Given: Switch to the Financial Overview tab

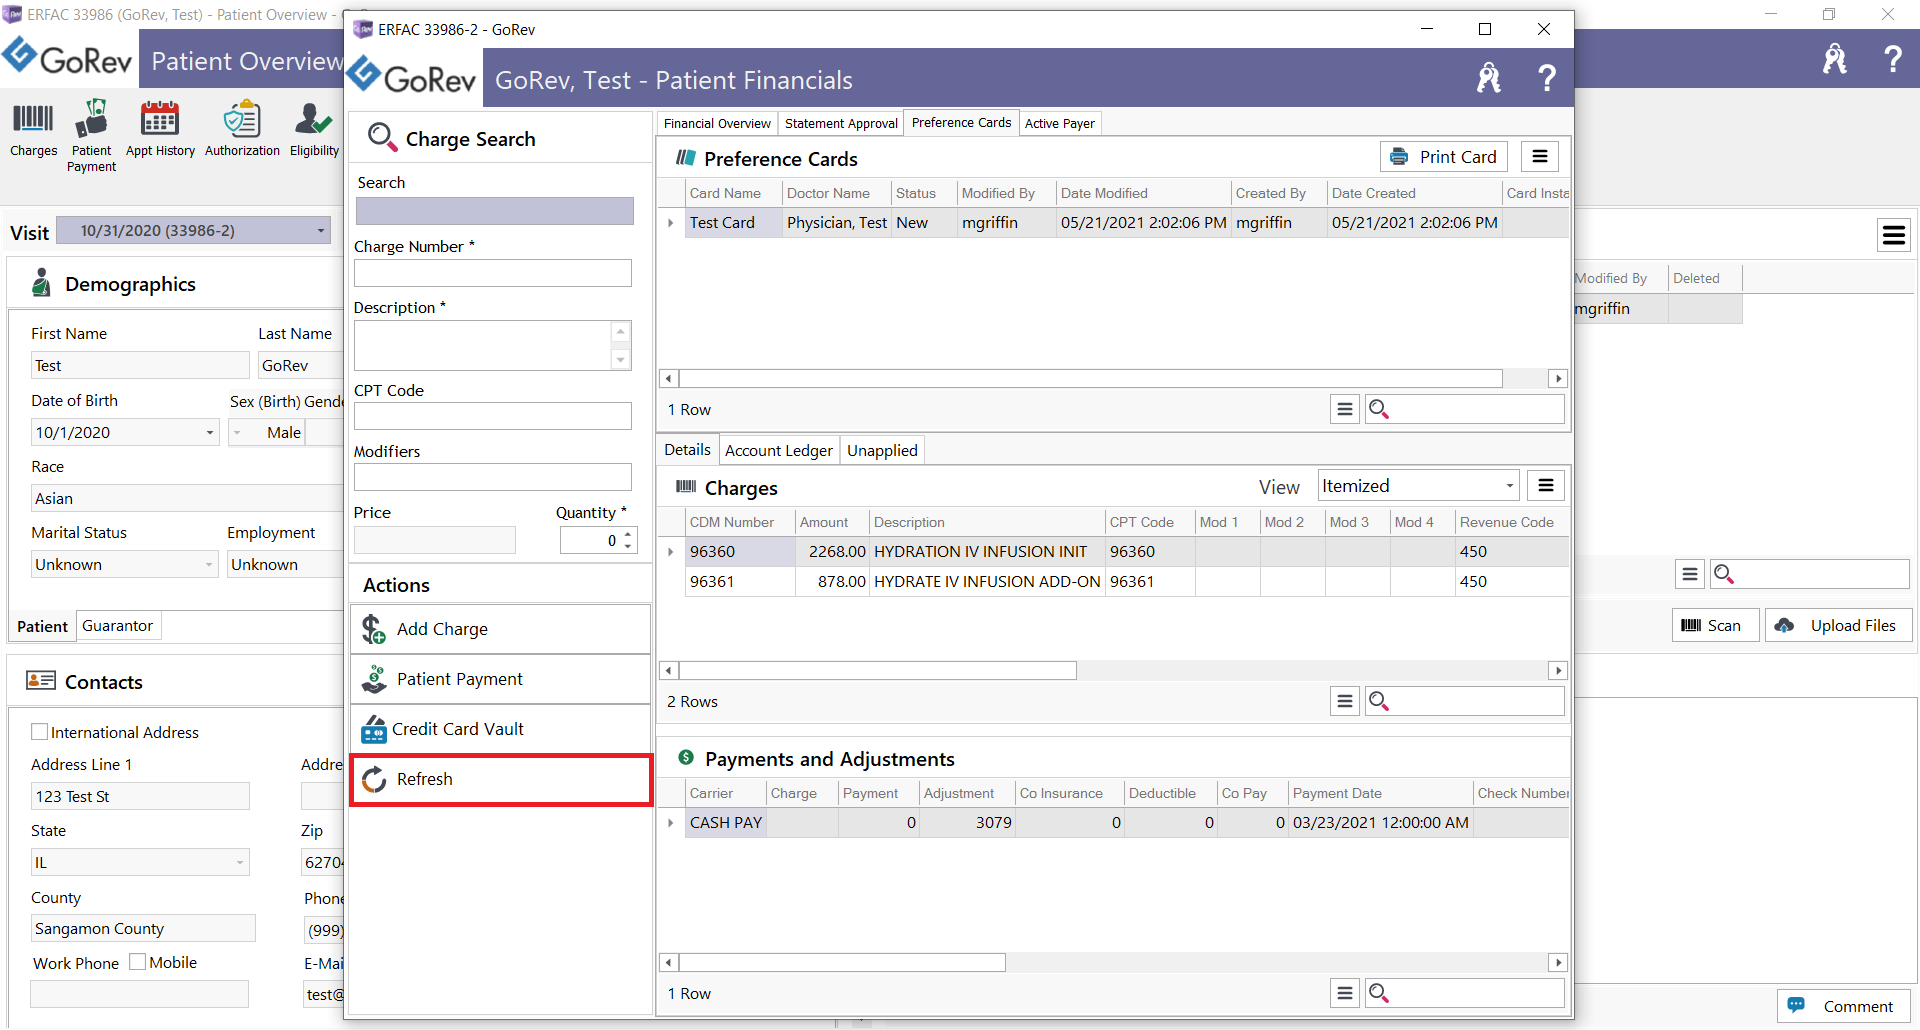Looking at the screenshot, I should click(717, 124).
